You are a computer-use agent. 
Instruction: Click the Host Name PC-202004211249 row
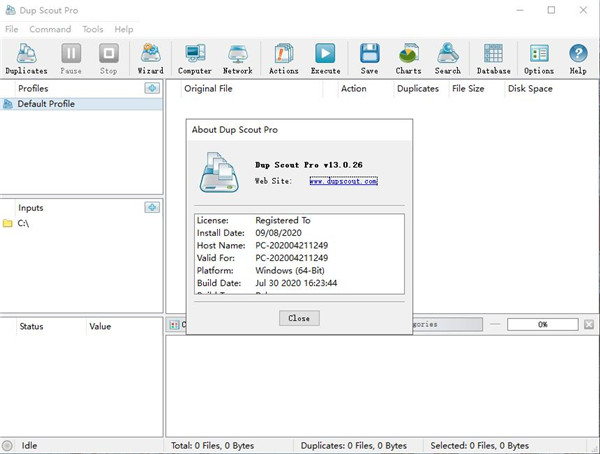click(299, 245)
